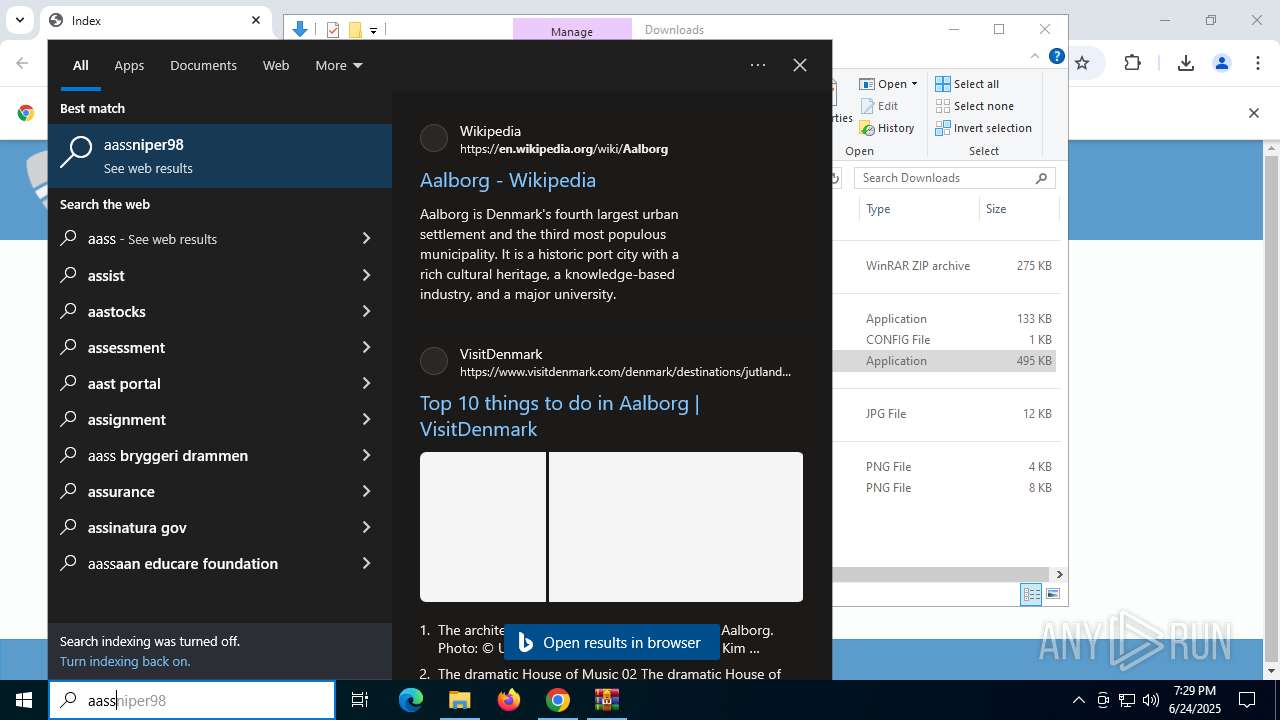
Task: Switch to the Apps search tab
Action: point(129,65)
